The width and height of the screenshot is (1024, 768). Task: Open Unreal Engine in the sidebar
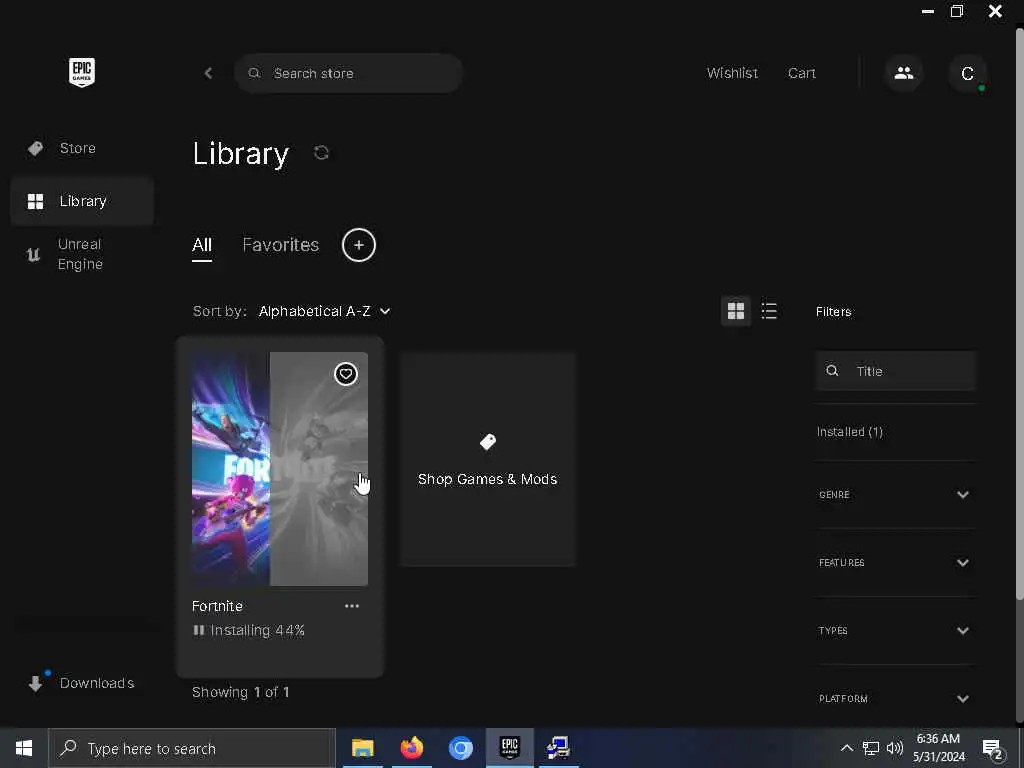(82, 254)
